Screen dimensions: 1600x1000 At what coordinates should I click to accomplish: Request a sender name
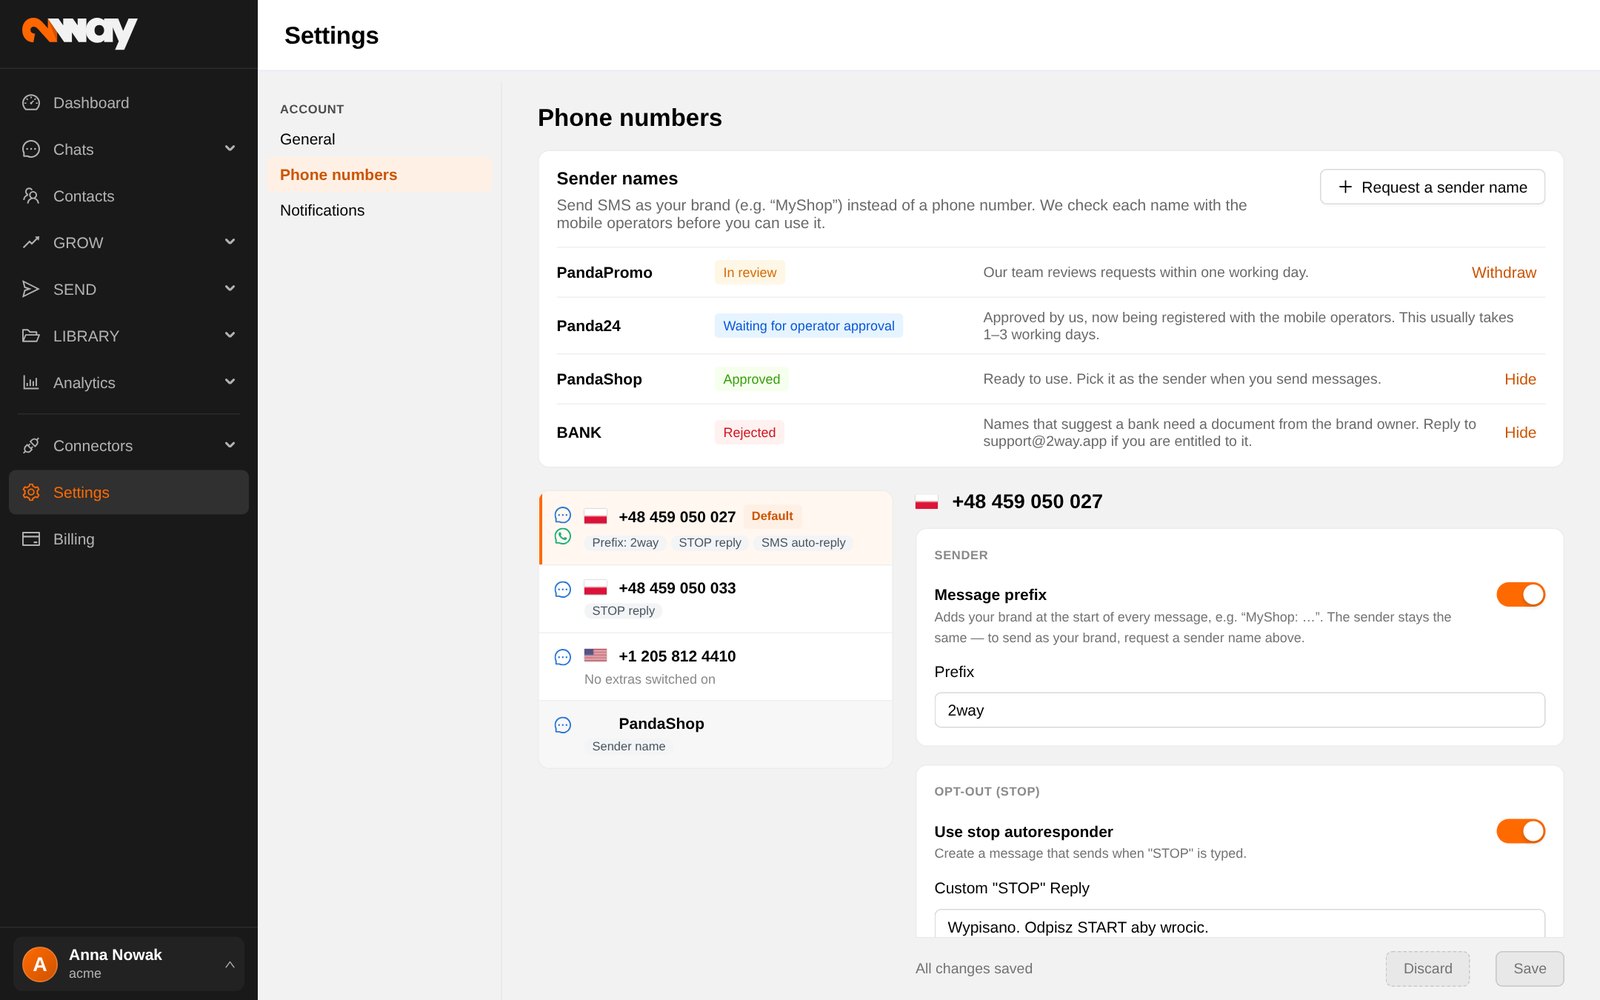(1432, 187)
